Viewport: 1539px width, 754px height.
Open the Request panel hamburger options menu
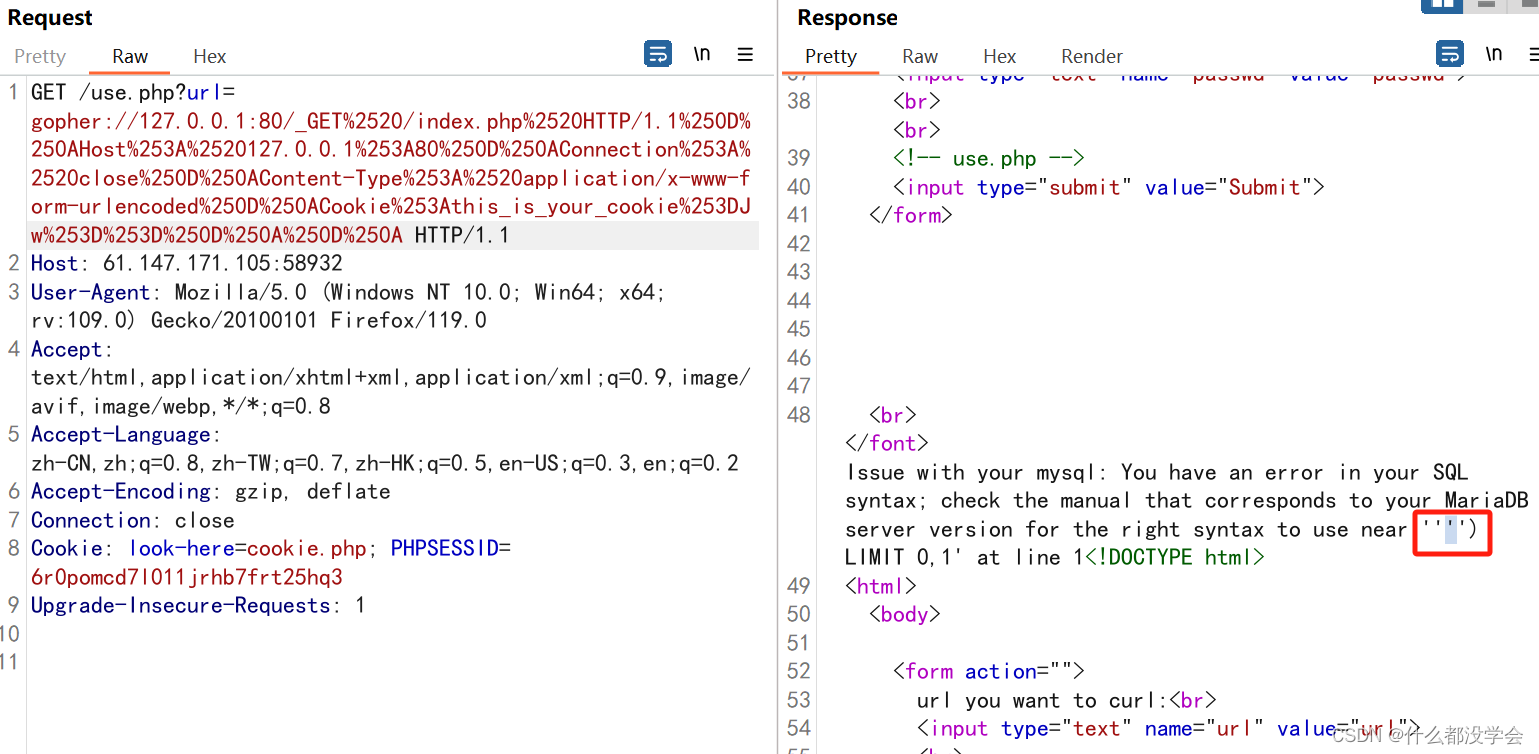click(745, 55)
